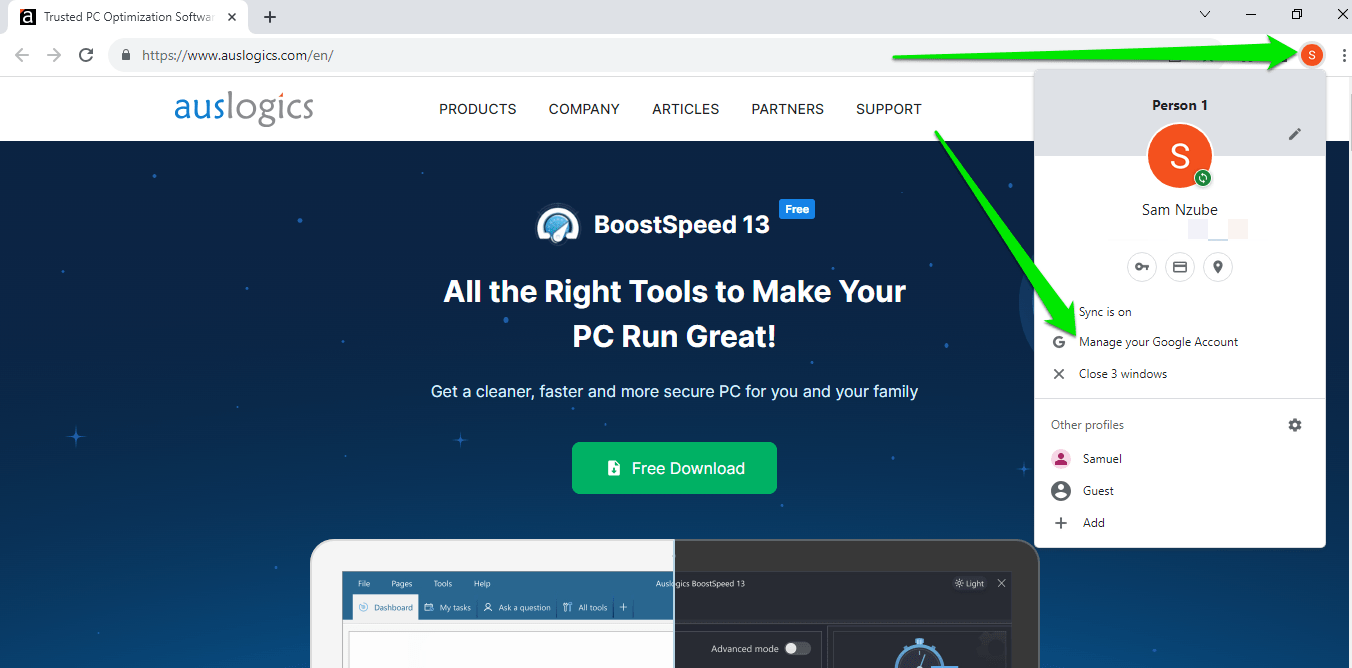Minimize the Chrome window
This screenshot has height=668, width=1352.
pos(1251,14)
